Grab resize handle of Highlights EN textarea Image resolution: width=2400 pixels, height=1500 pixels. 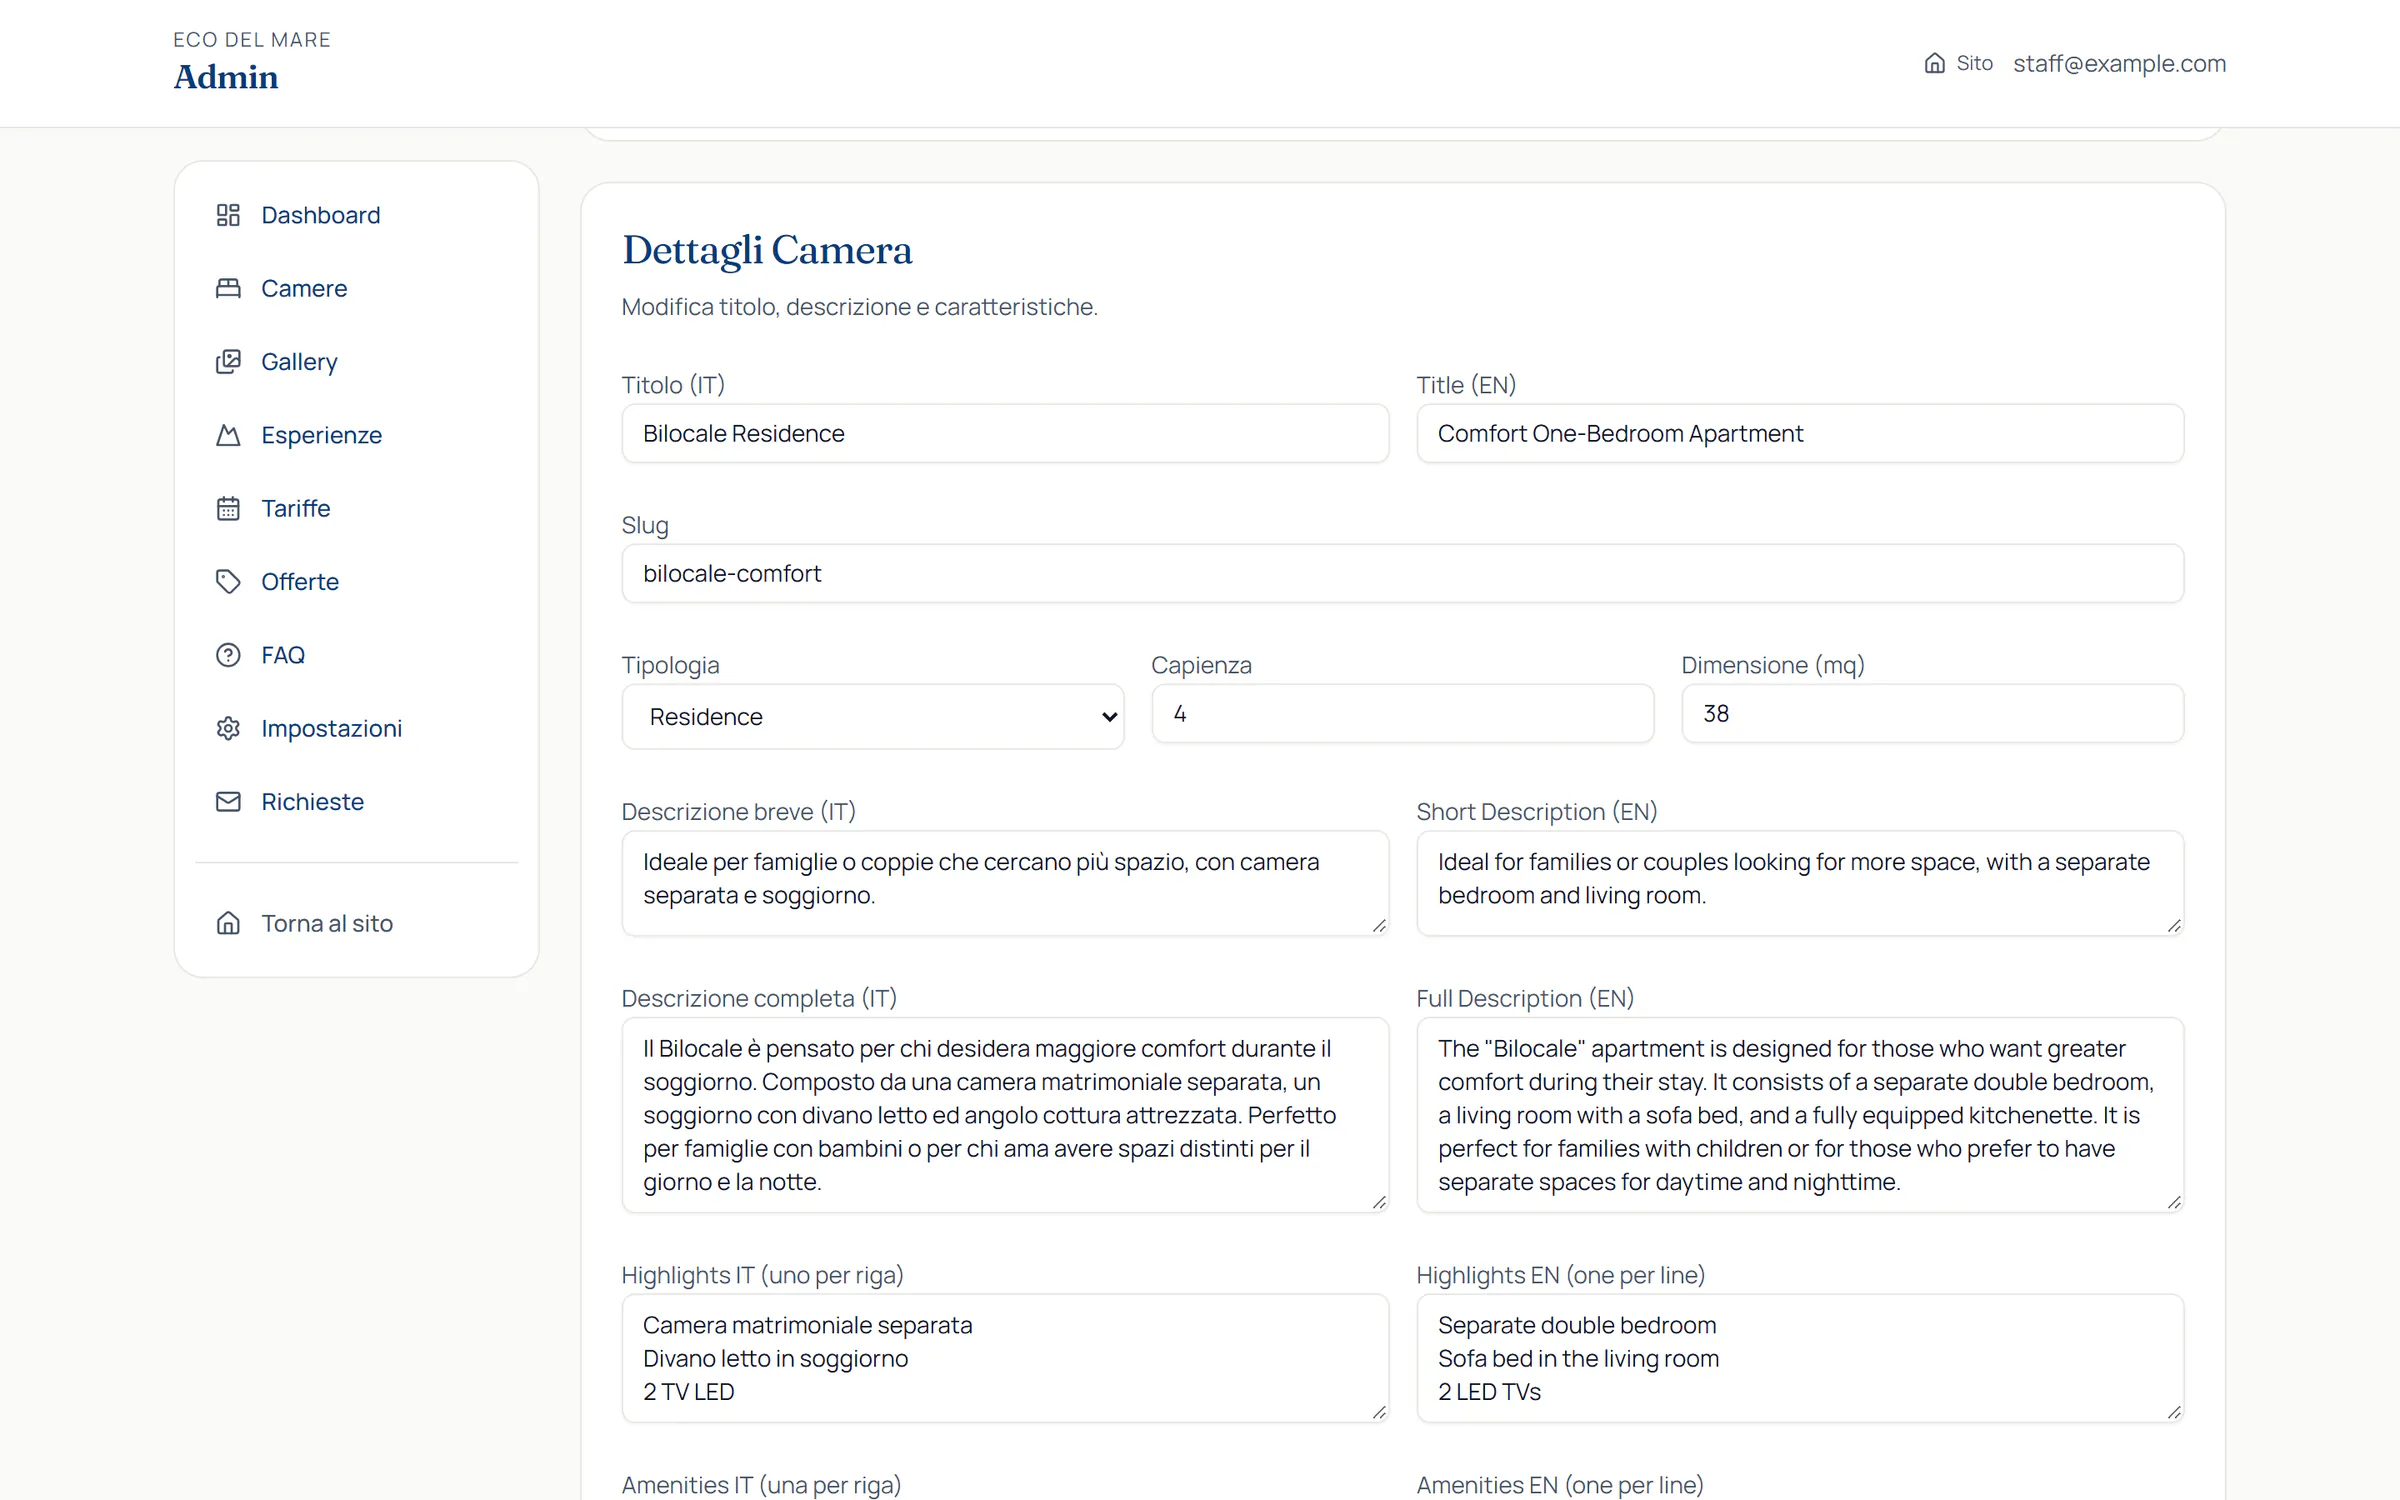[x=2174, y=1412]
